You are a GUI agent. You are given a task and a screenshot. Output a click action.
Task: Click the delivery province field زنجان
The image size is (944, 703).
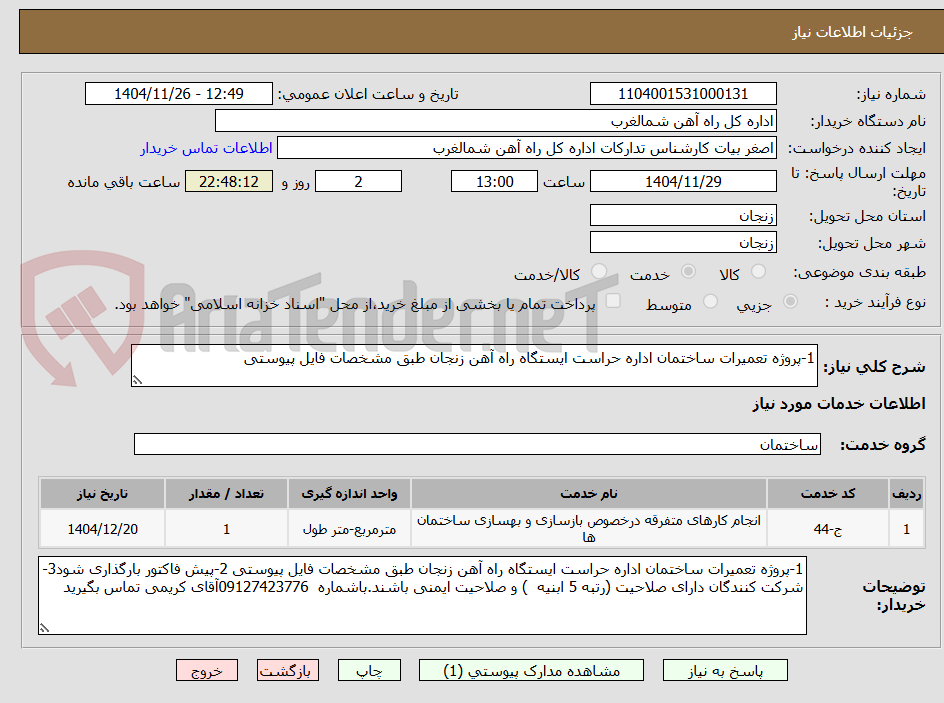[683, 215]
